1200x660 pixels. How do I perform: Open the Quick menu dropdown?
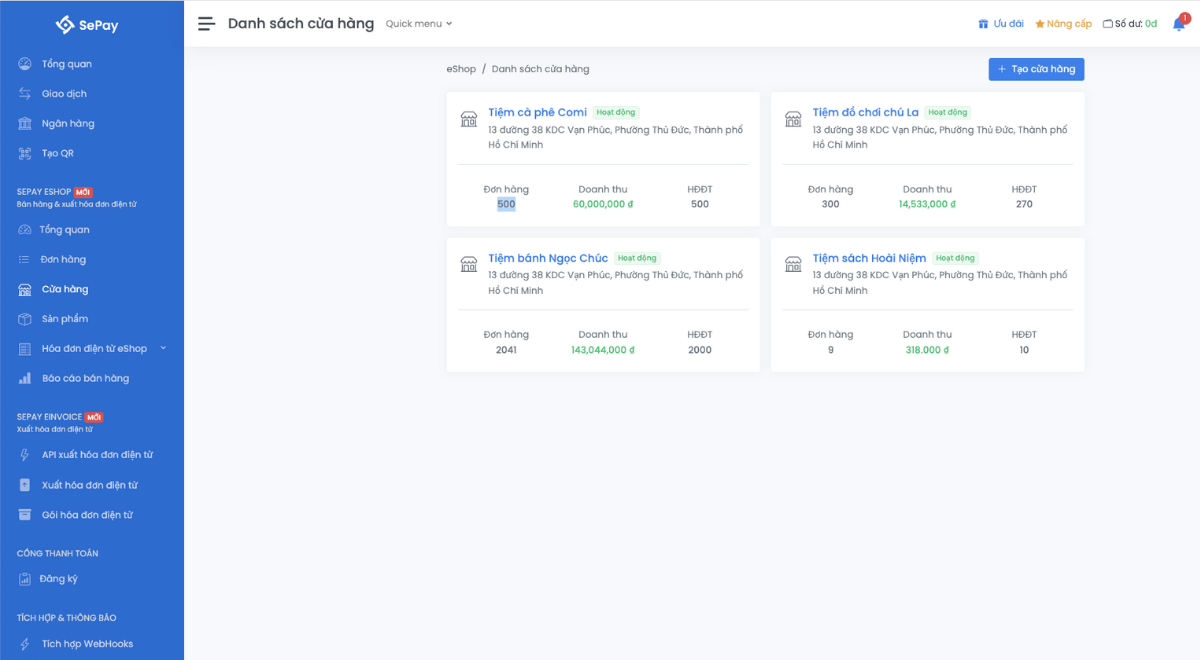click(419, 24)
